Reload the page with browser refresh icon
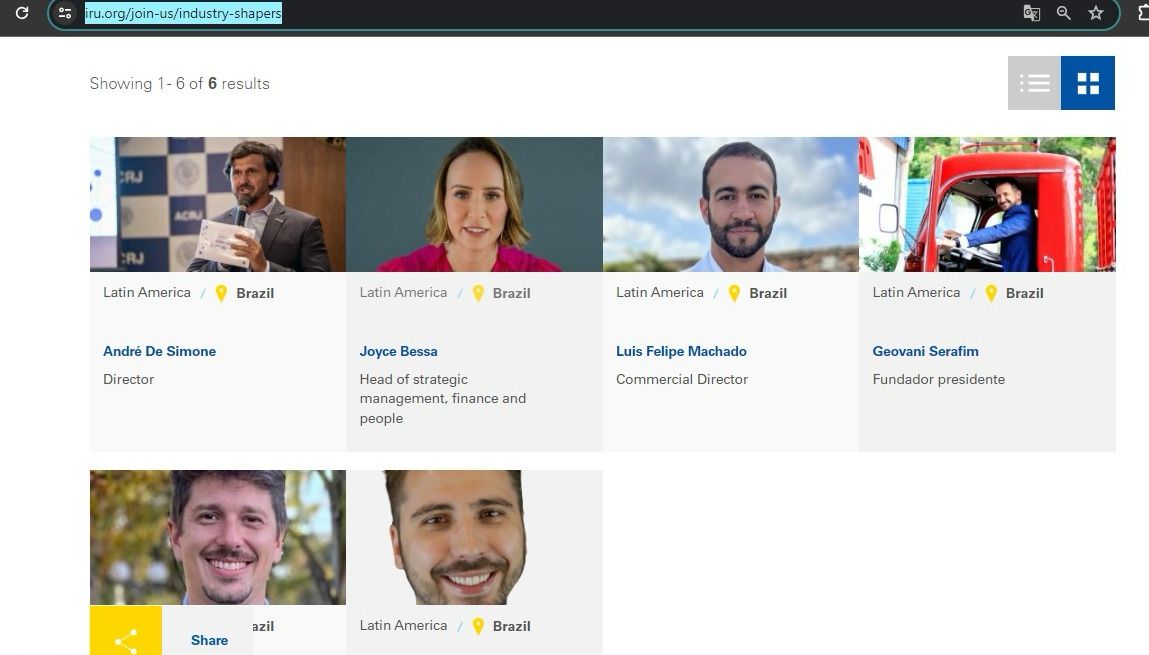The image size is (1149, 655). [x=21, y=13]
